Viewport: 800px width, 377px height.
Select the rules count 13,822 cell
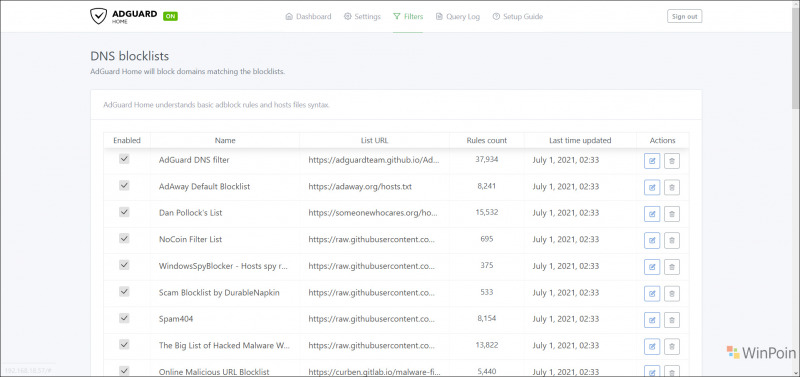(487, 345)
